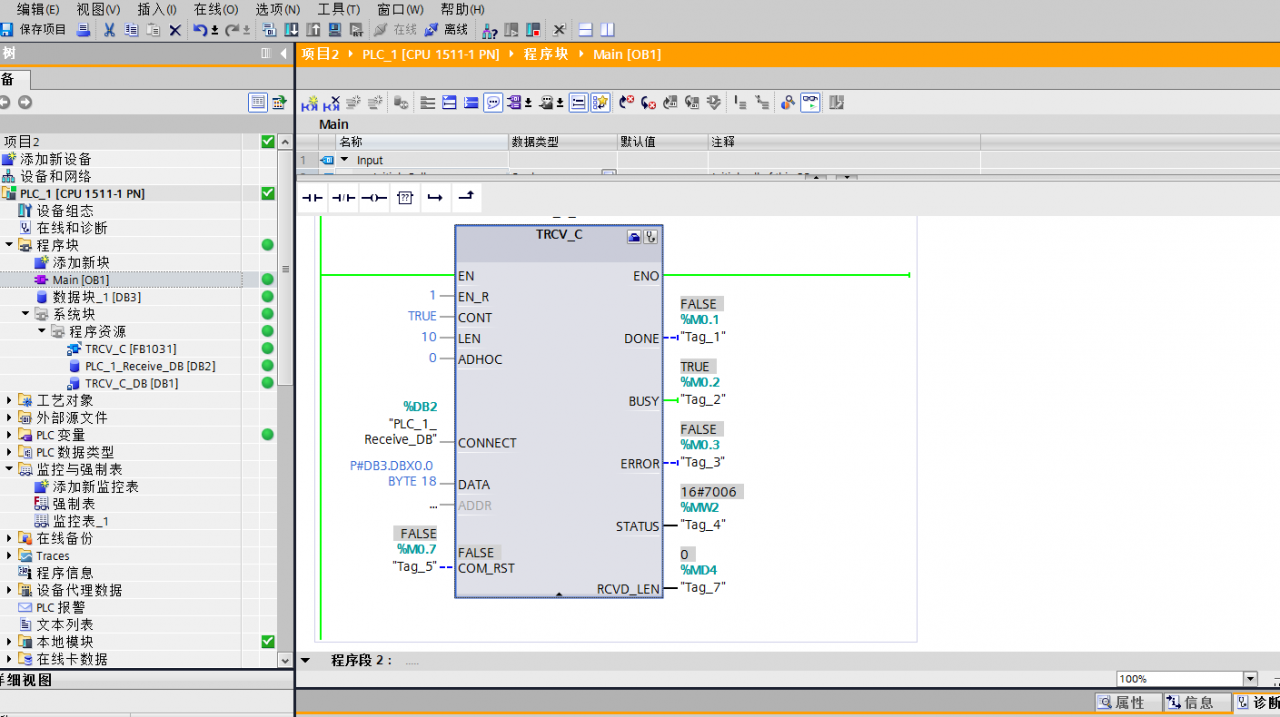This screenshot has width=1280, height=717.
Task: Click the green check beside 本地模块
Action: click(x=268, y=641)
